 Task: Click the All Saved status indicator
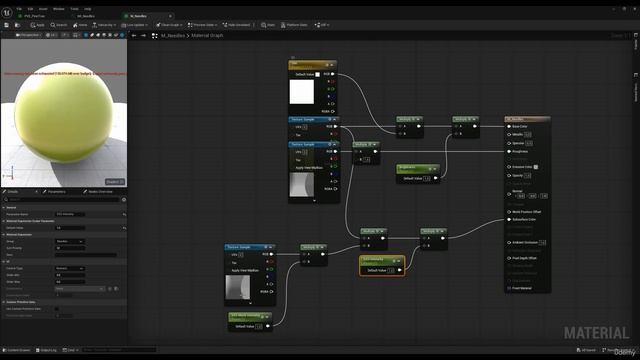click(587, 350)
